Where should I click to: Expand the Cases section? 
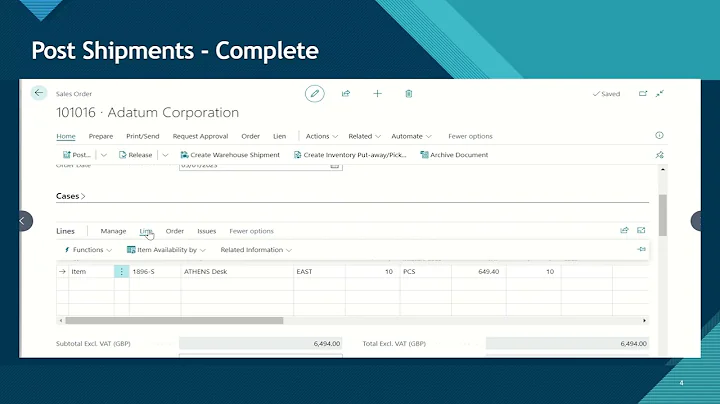[71, 196]
